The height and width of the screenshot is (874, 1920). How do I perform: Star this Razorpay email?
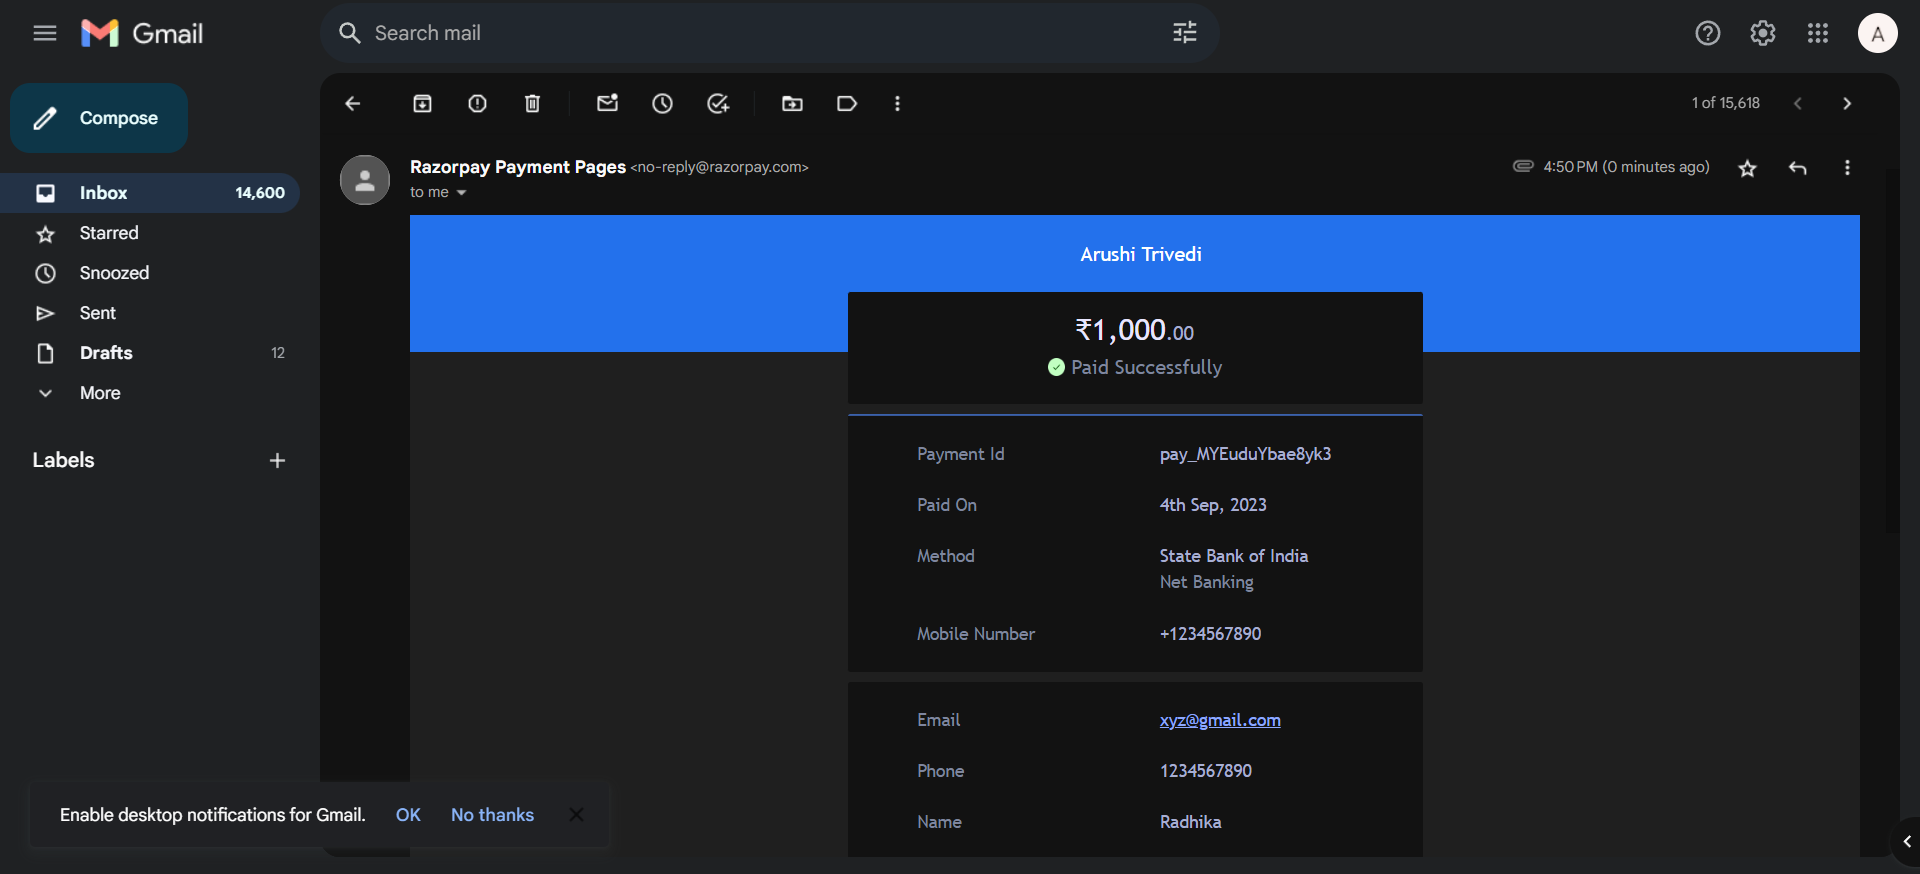coord(1747,168)
